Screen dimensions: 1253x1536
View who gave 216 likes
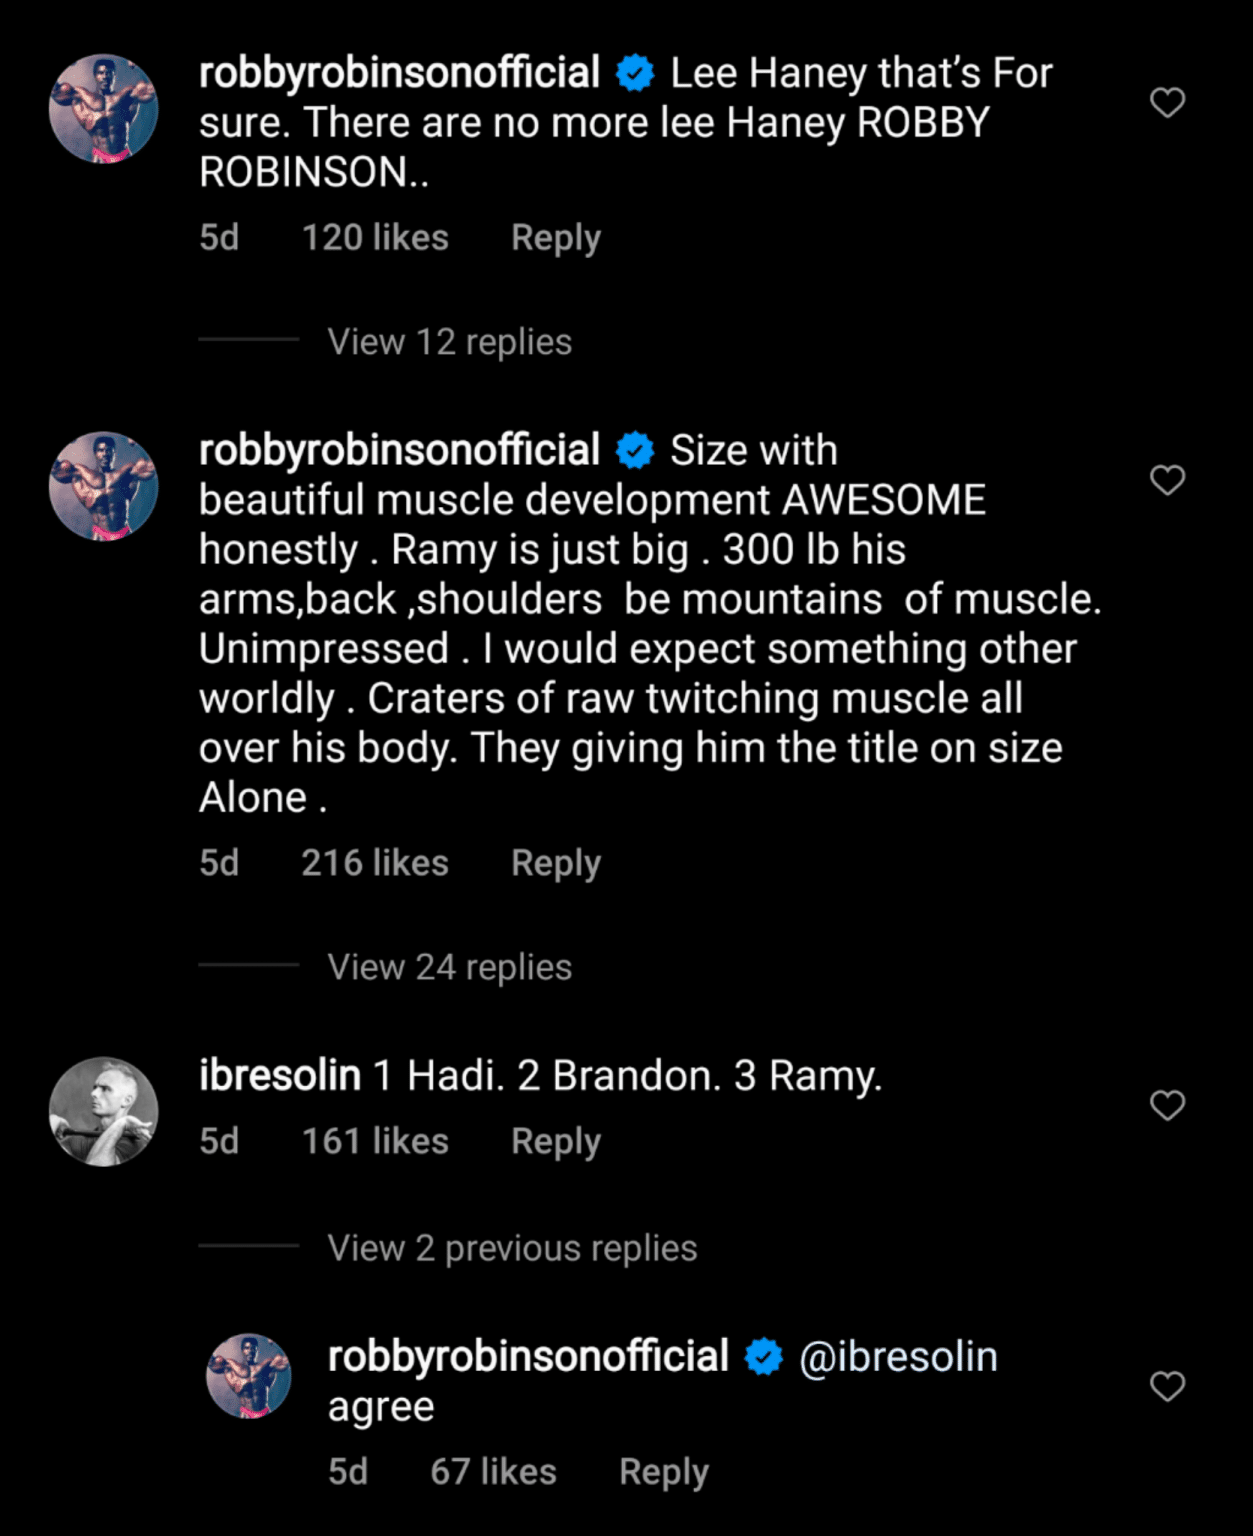[x=375, y=863]
